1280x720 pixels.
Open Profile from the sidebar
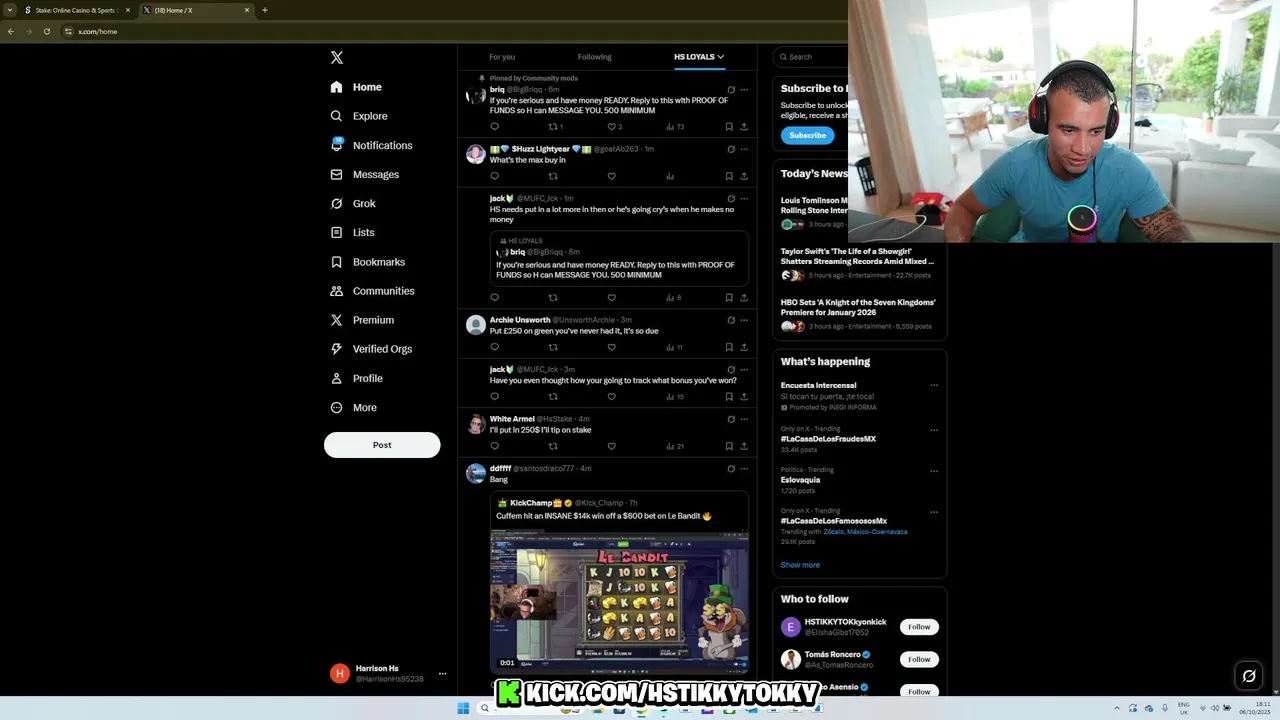[356, 378]
